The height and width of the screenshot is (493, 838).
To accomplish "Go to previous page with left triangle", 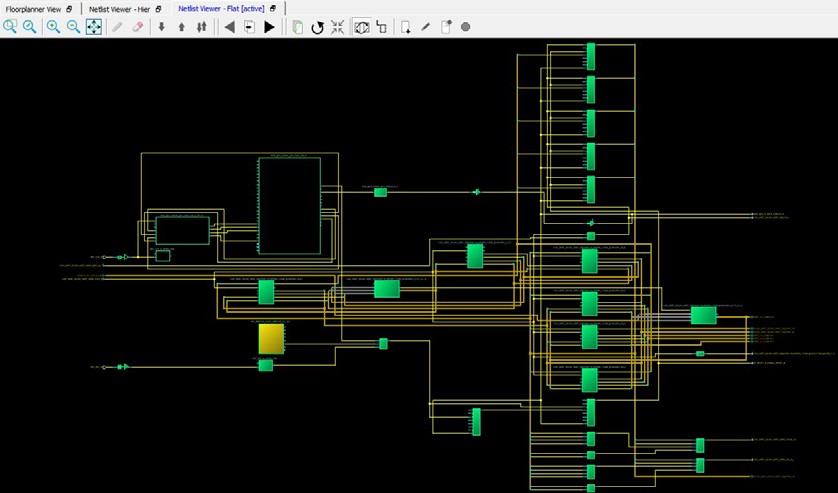I will tap(229, 27).
